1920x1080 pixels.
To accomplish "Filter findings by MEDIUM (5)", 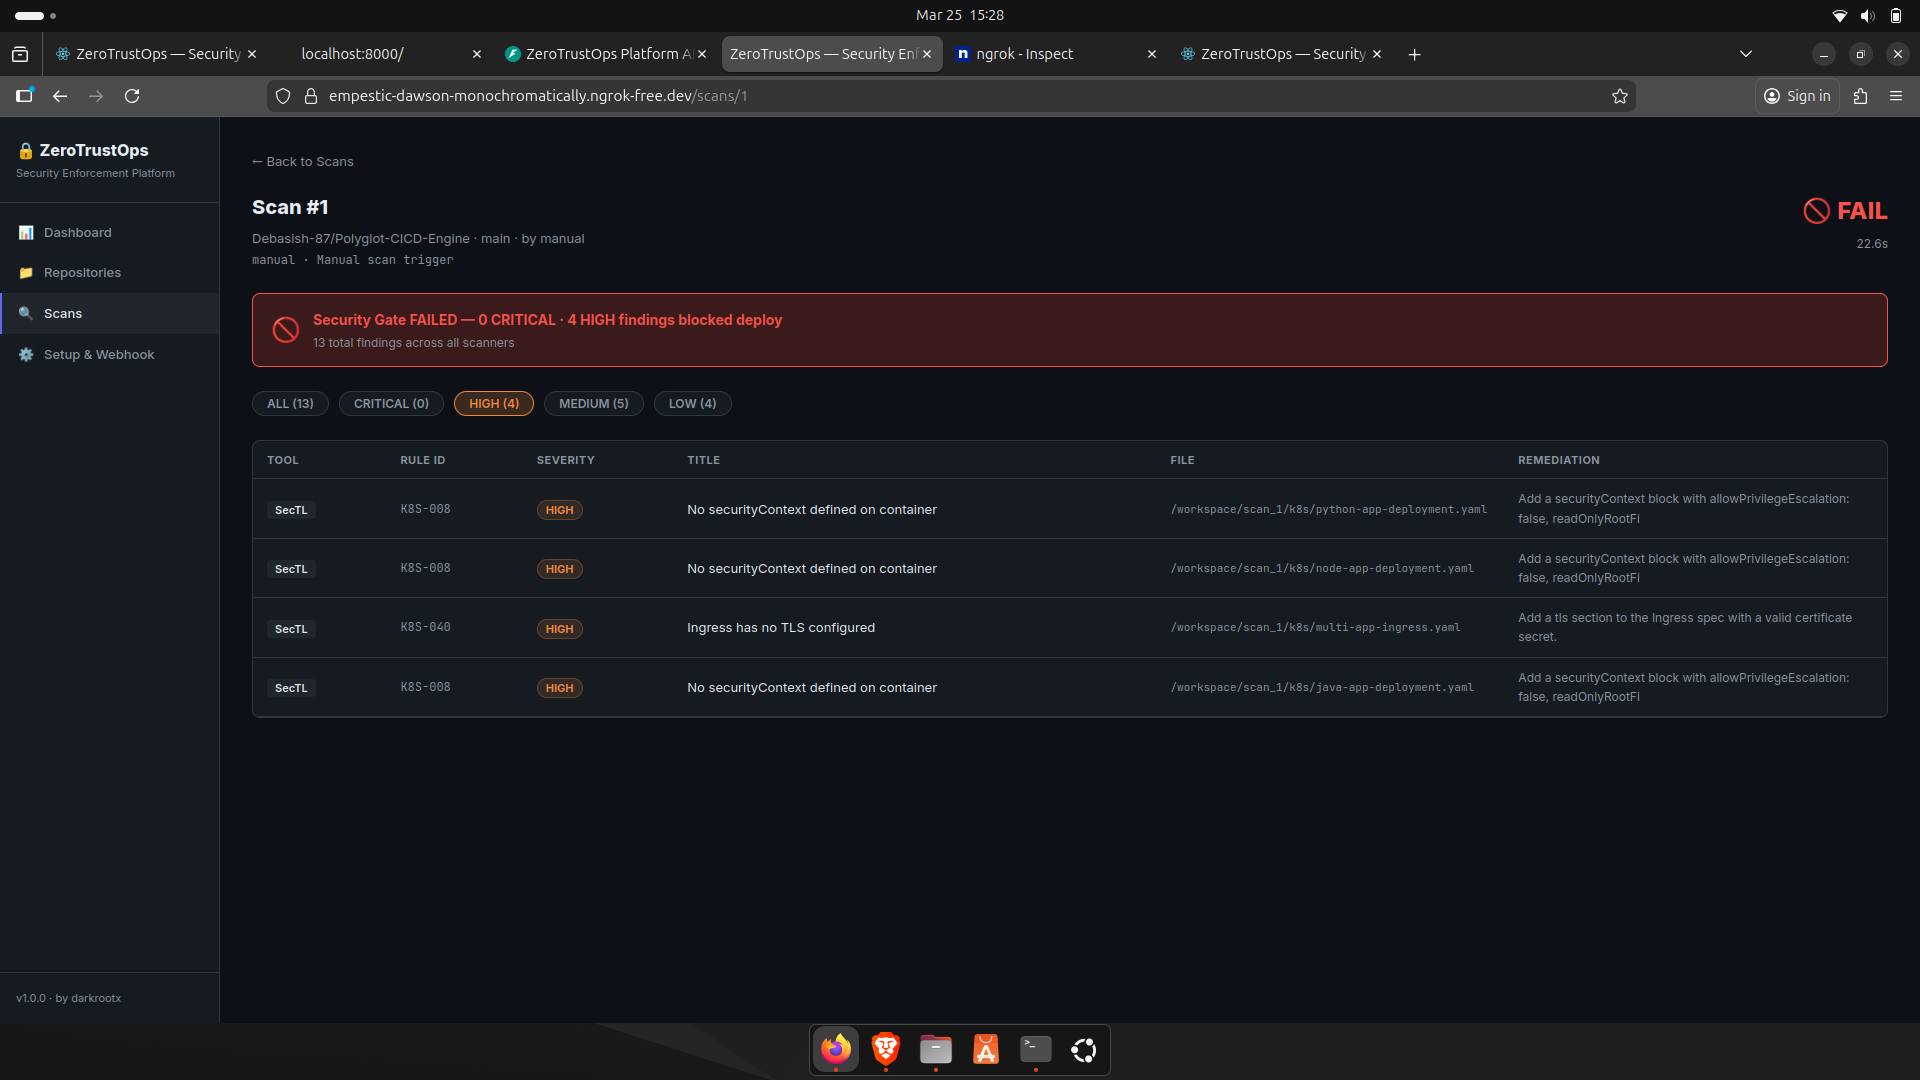I will 593,404.
